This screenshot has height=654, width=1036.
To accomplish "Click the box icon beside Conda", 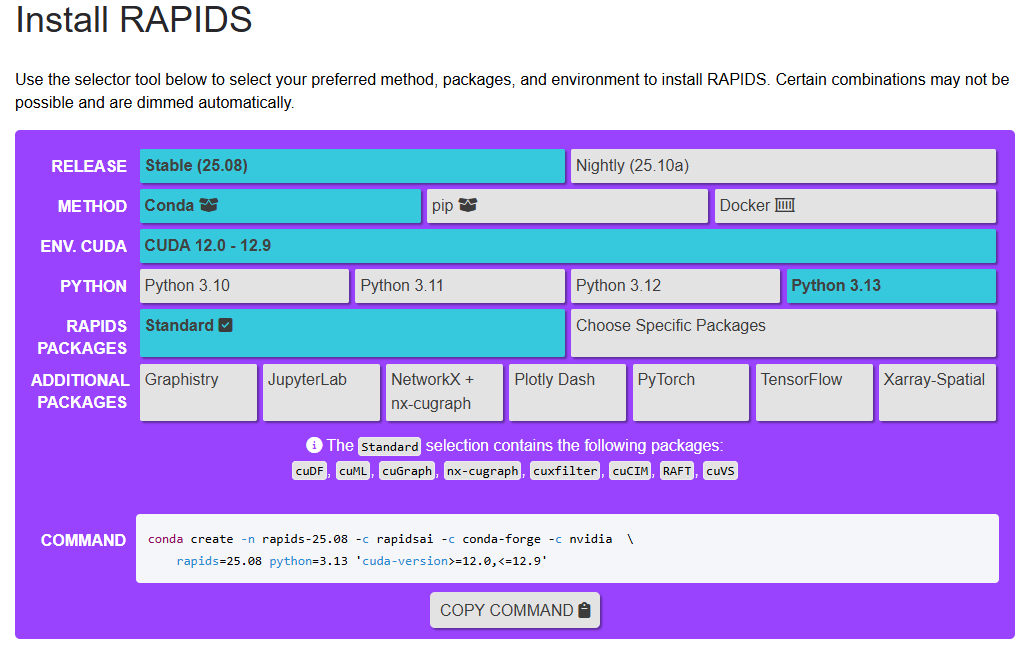I will 209,205.
